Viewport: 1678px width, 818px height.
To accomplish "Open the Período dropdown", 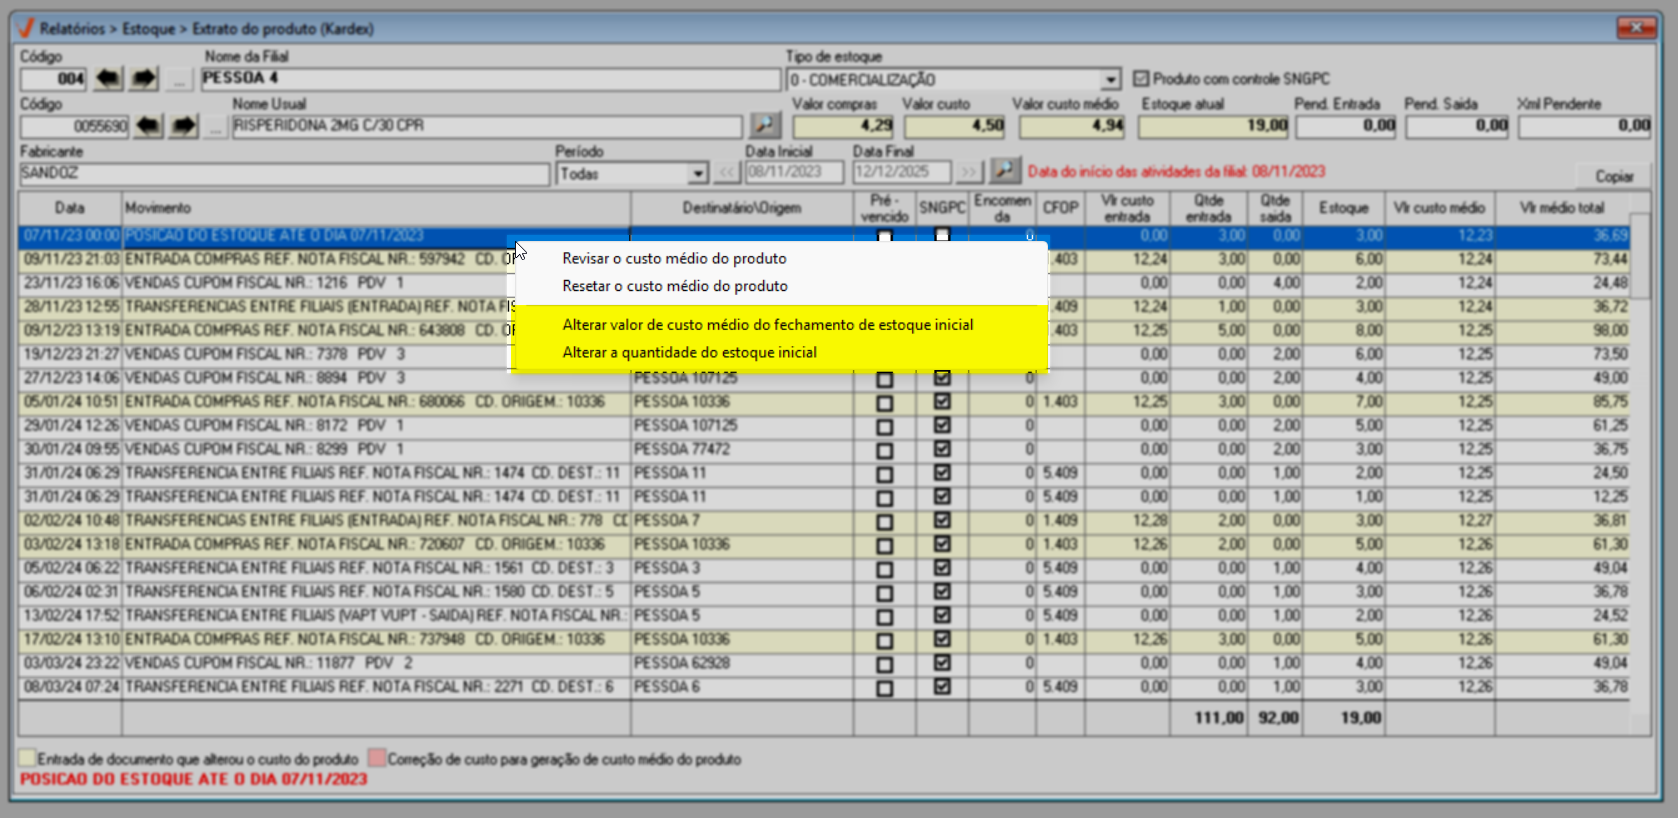I will point(698,174).
